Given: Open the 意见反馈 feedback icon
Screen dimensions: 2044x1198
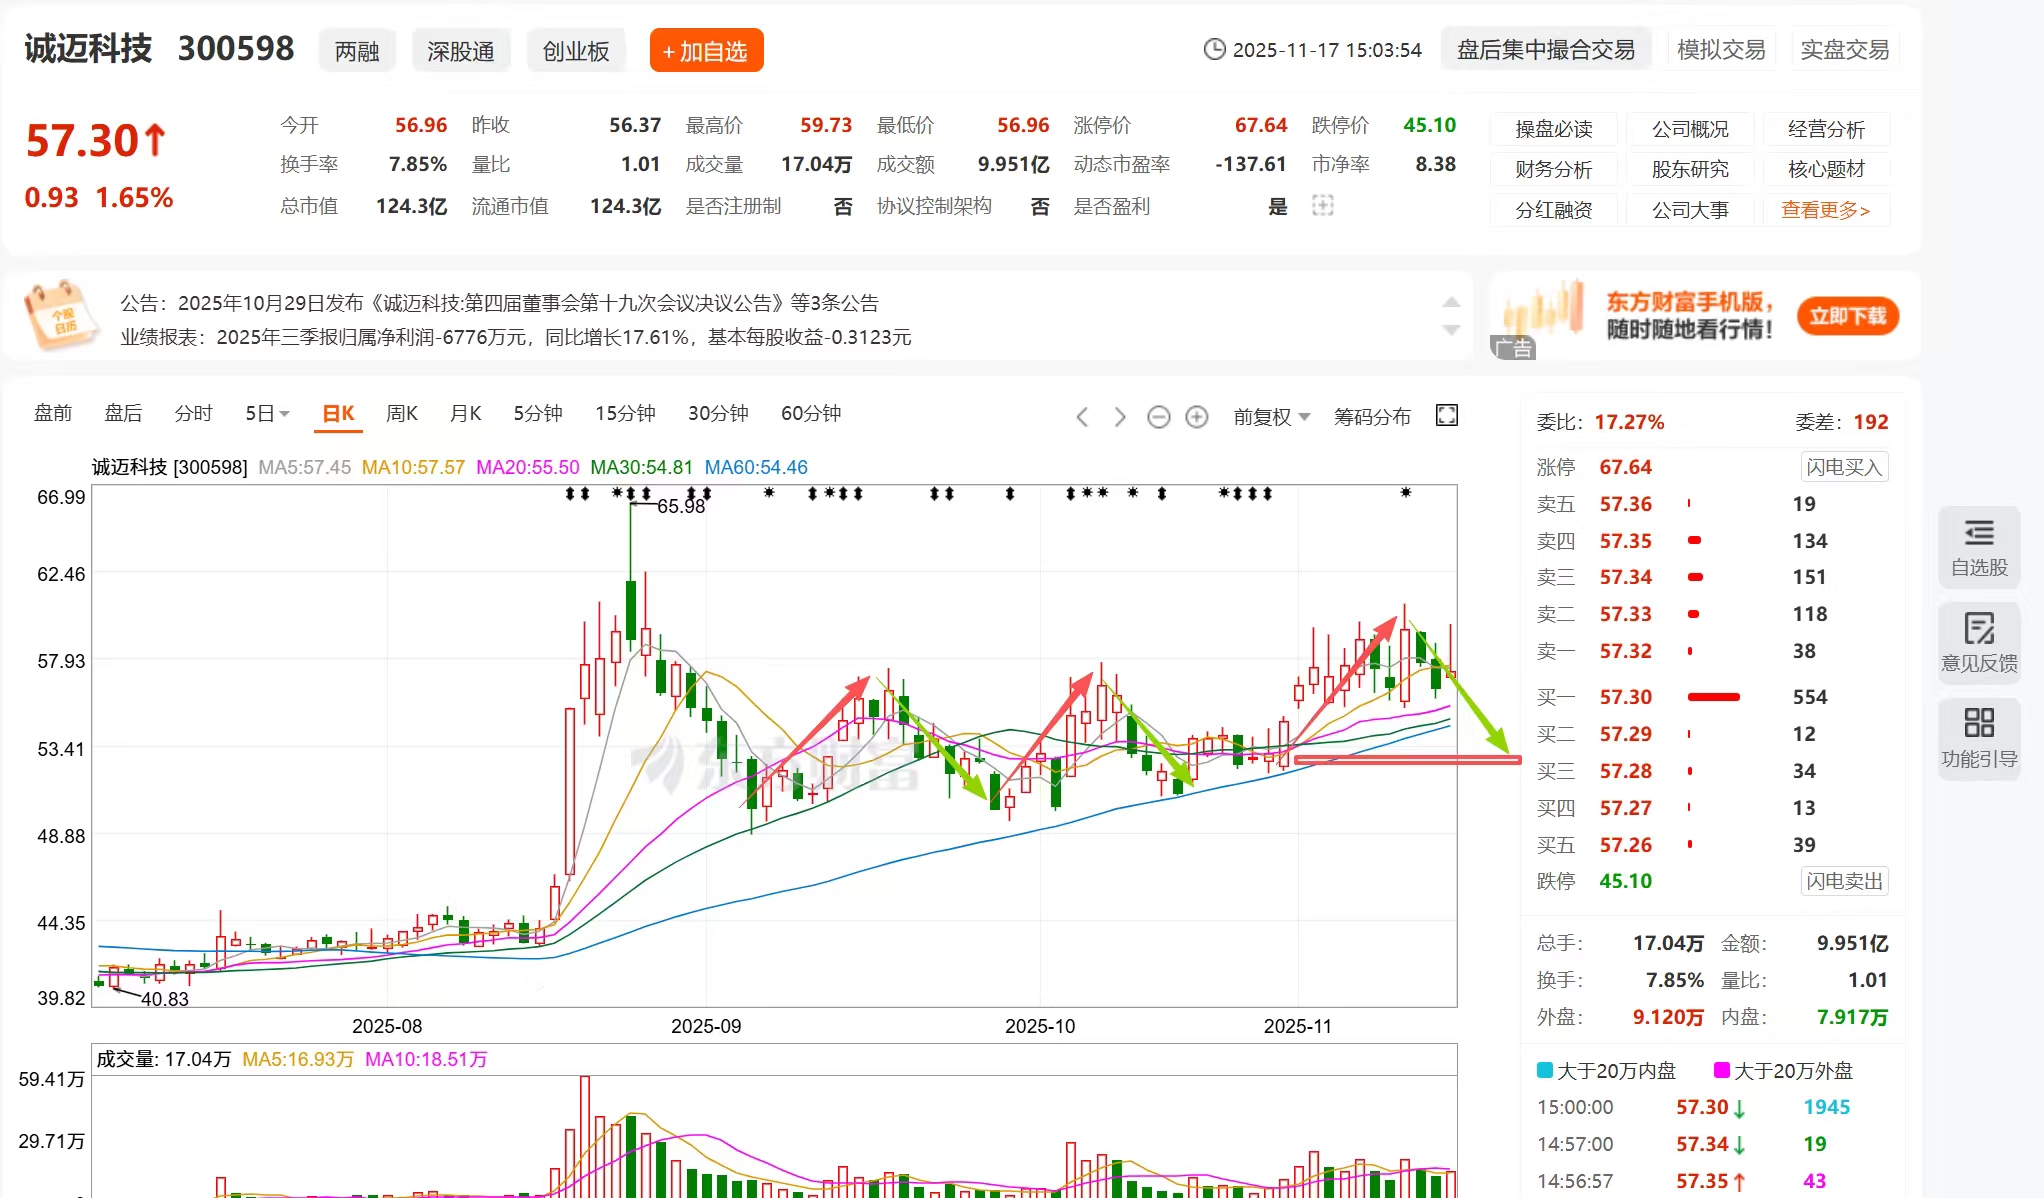Looking at the screenshot, I should click(x=1978, y=642).
